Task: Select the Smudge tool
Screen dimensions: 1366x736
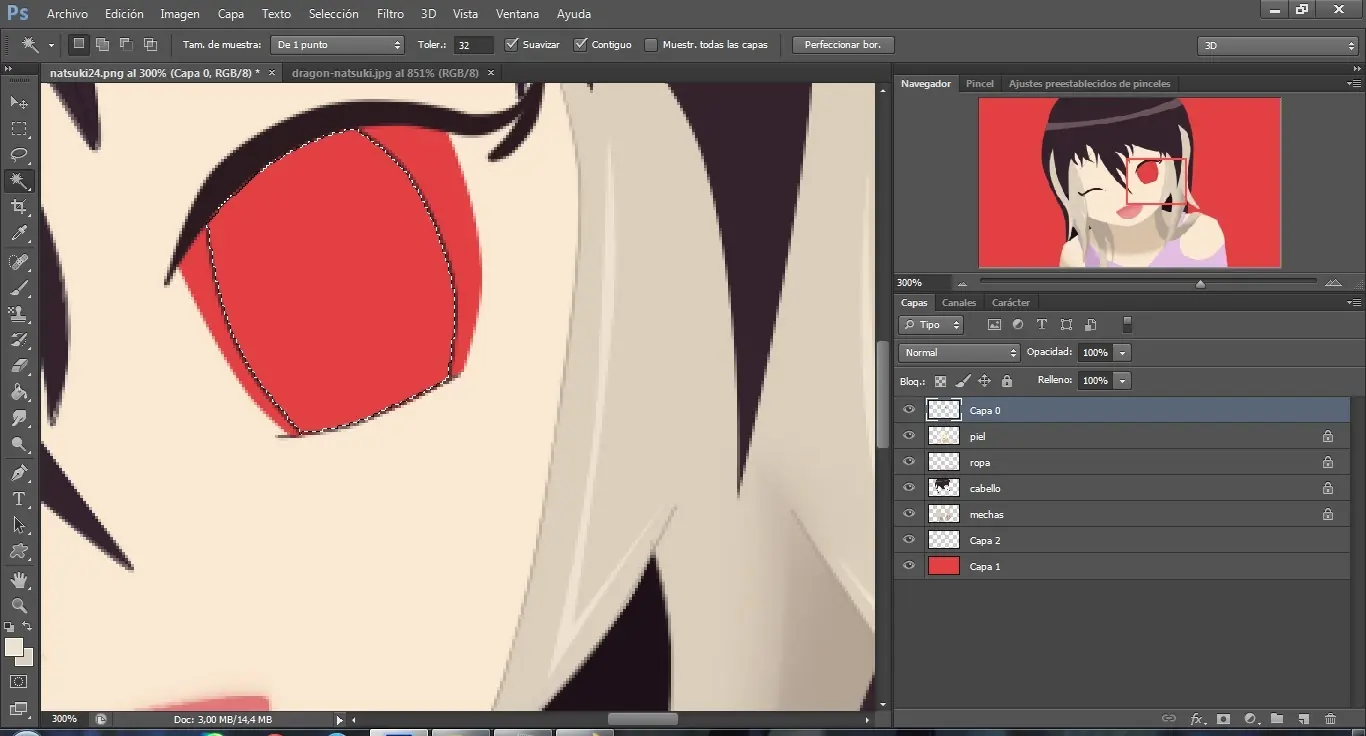Action: point(19,418)
